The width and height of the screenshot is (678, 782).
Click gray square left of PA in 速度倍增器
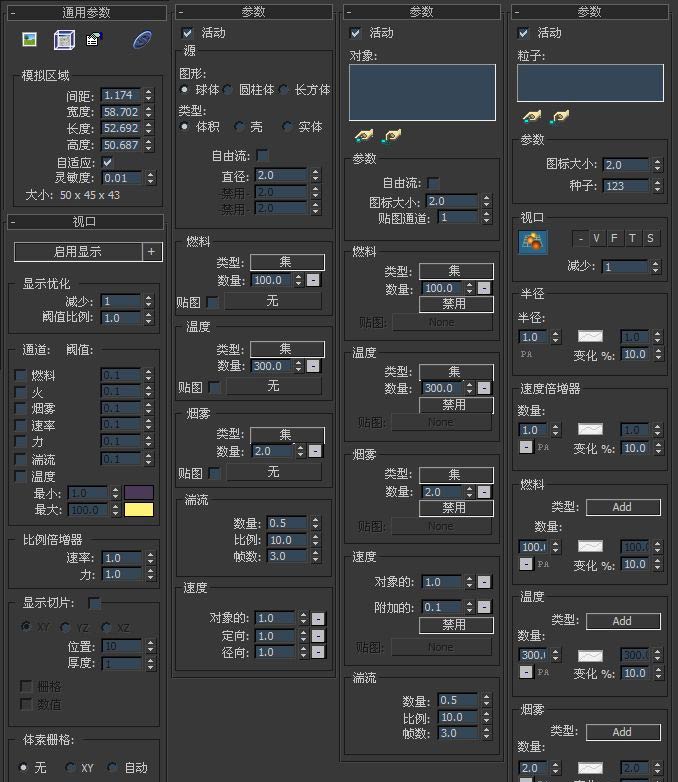pos(526,447)
